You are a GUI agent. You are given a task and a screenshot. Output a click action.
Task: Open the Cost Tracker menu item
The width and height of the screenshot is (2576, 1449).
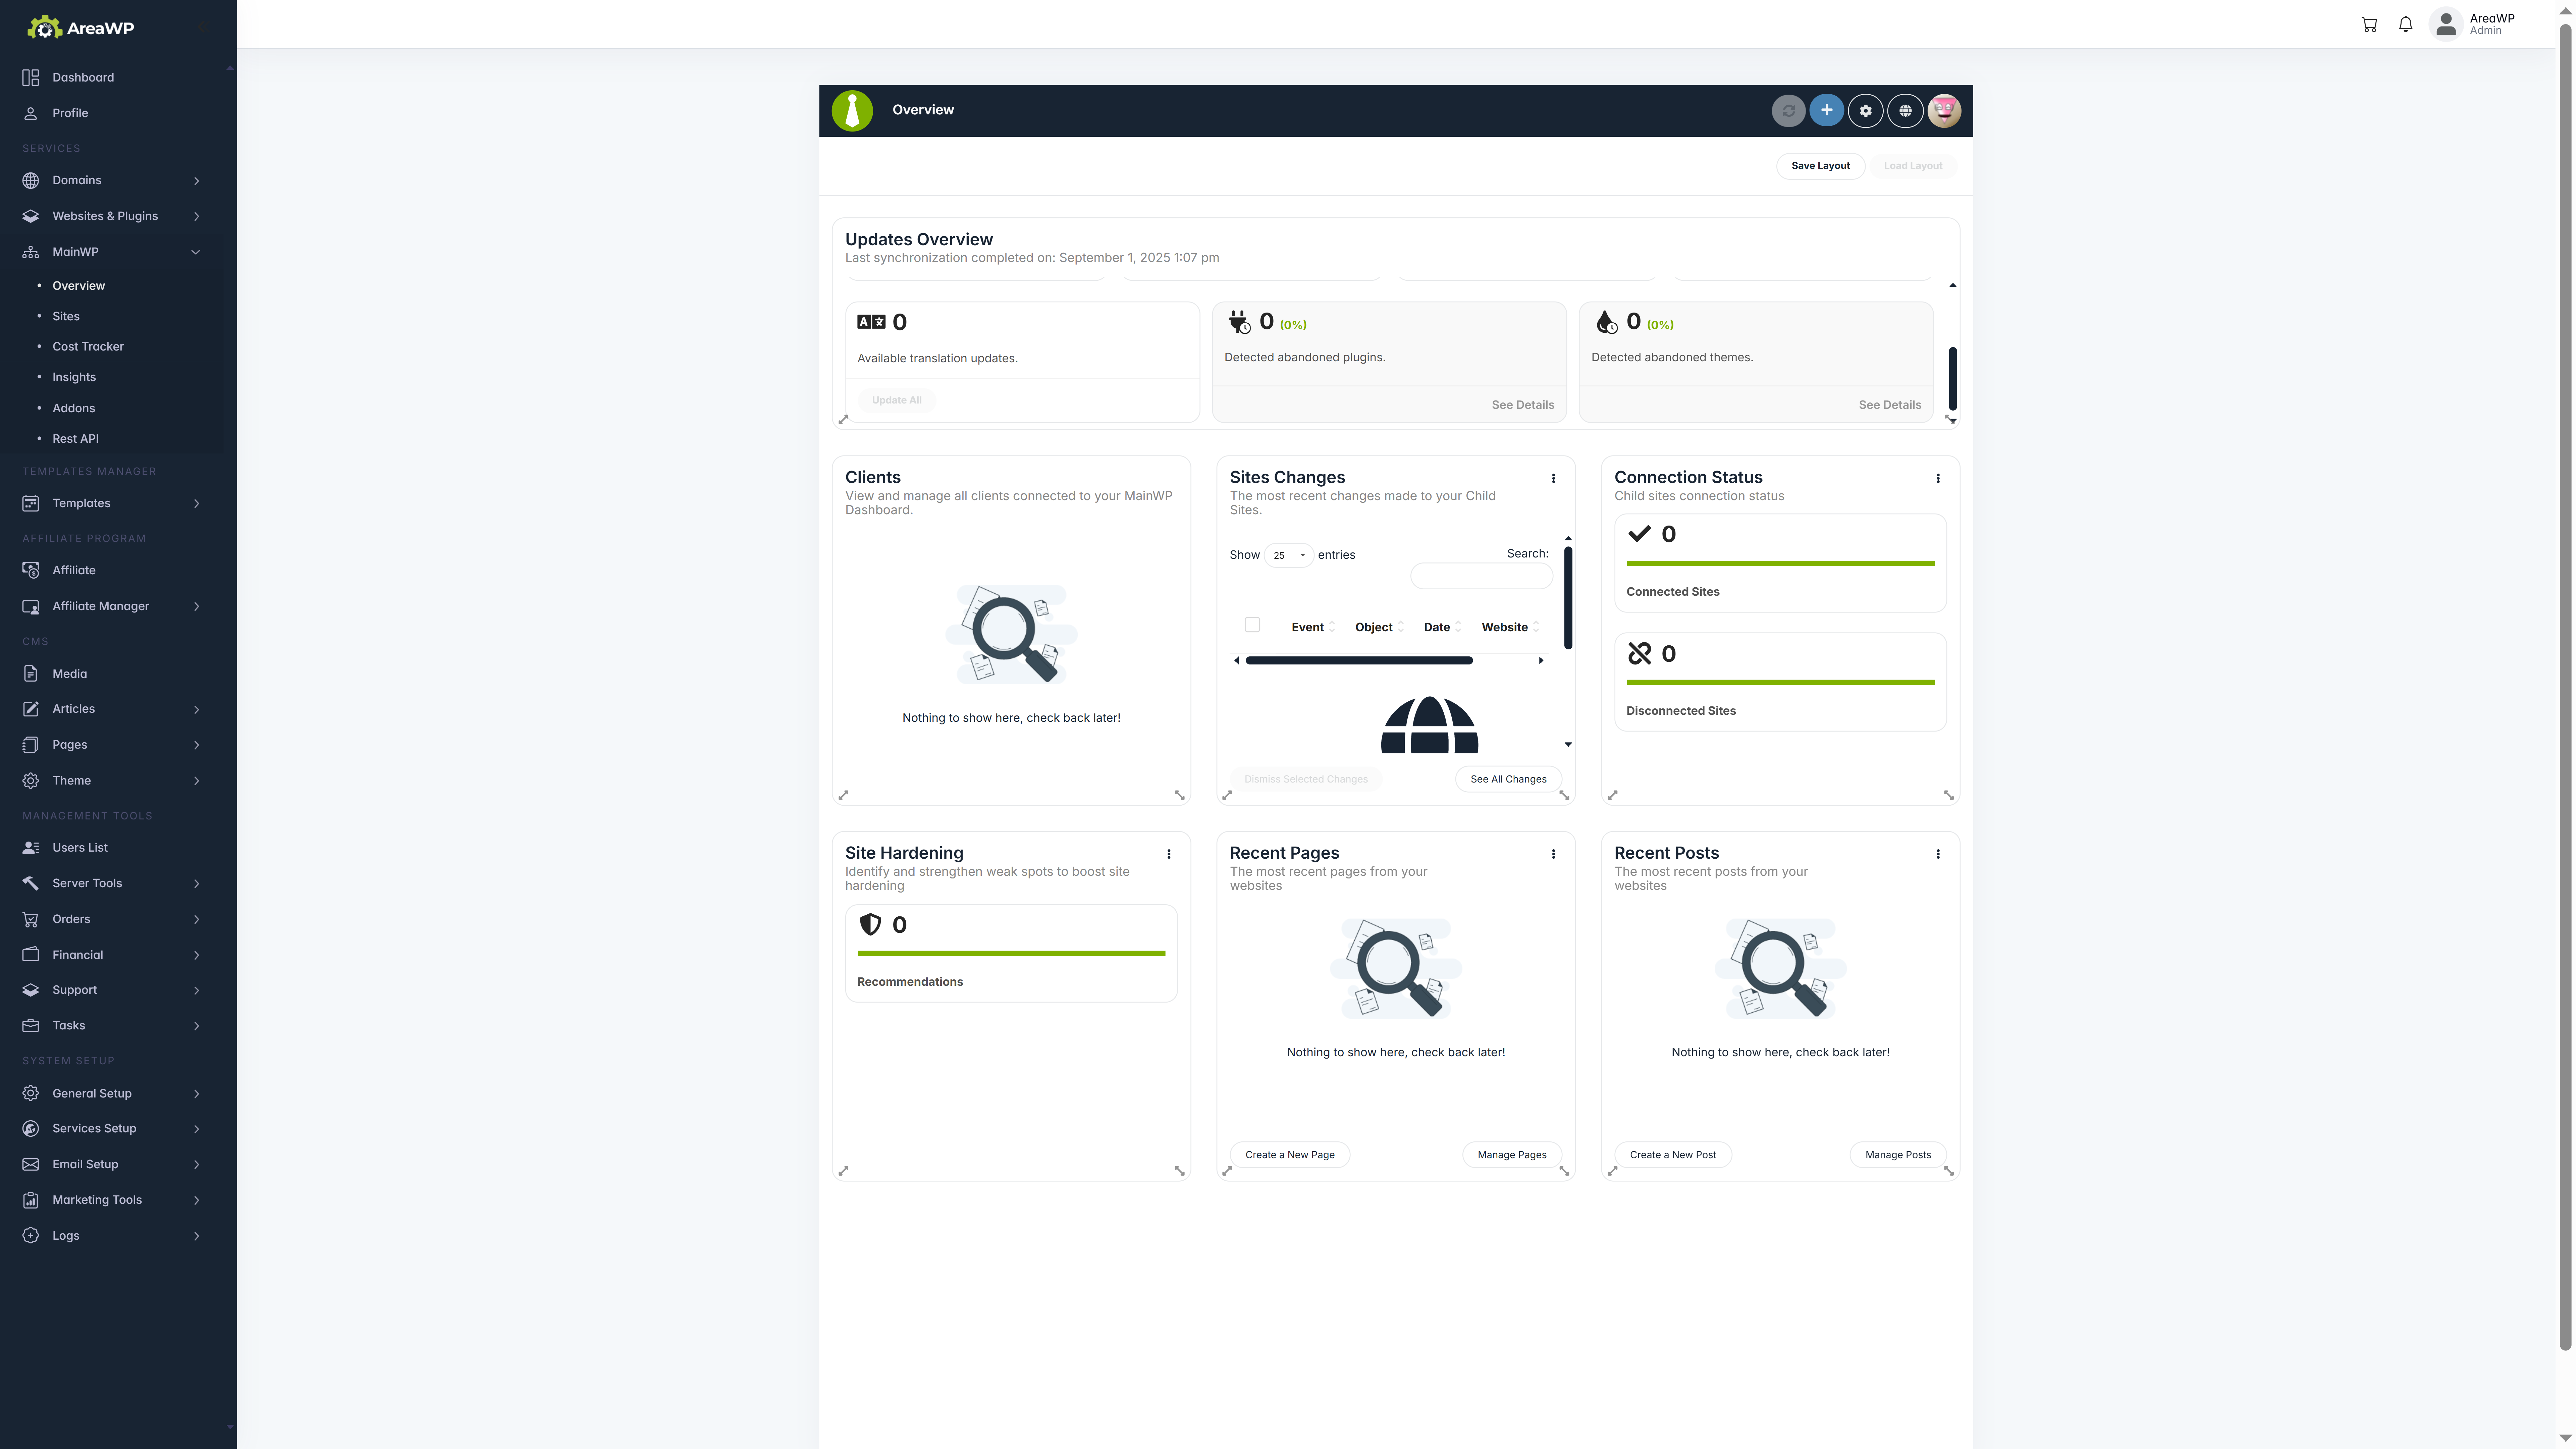(88, 346)
